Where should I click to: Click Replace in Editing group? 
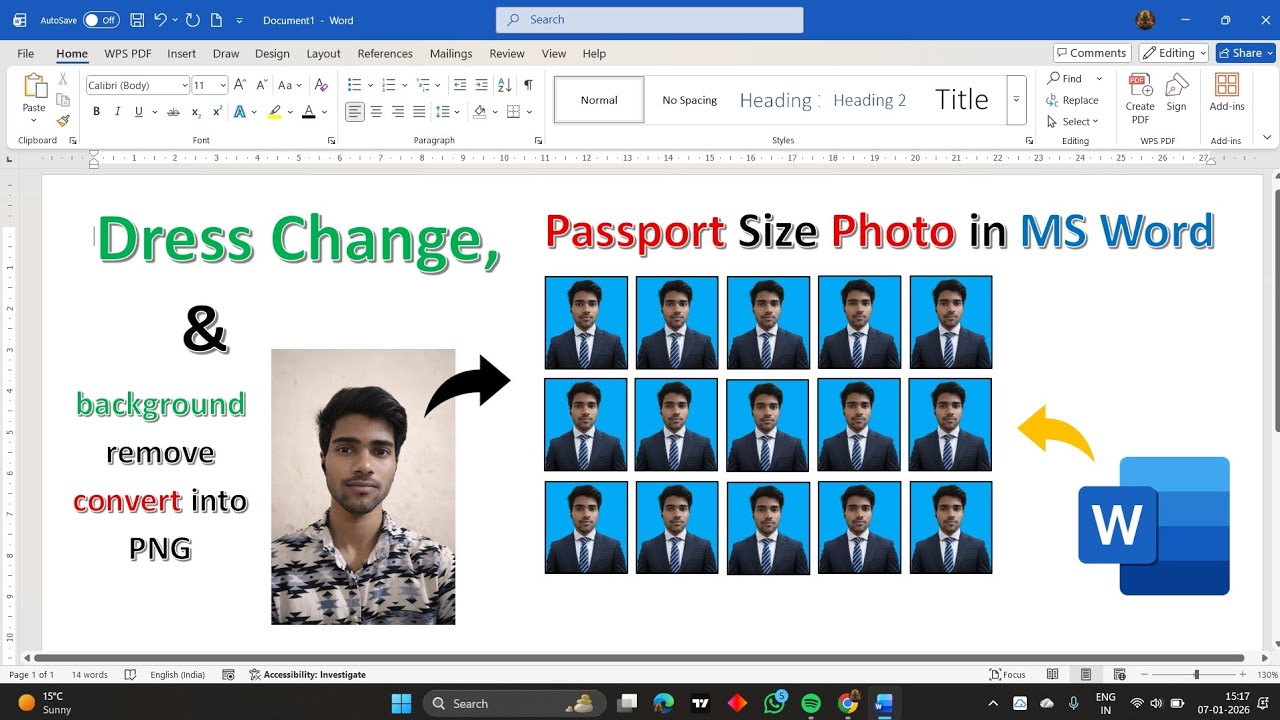1072,100
